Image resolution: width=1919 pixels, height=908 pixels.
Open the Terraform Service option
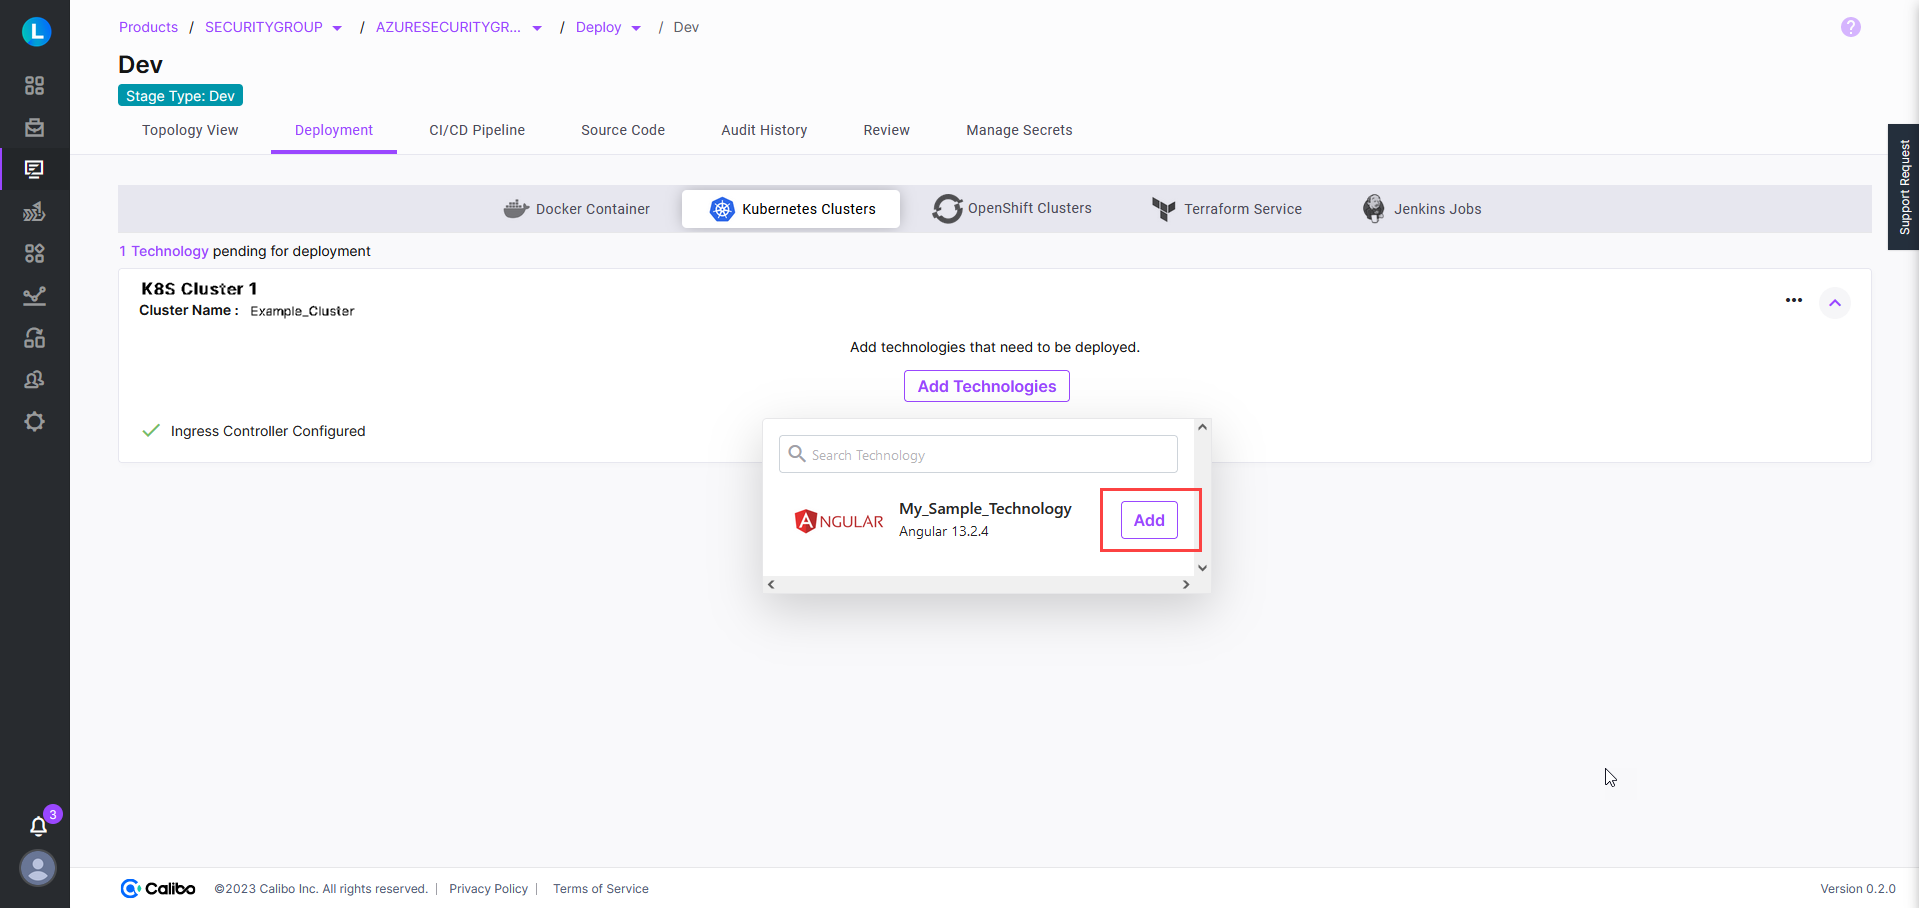click(x=1164, y=209)
